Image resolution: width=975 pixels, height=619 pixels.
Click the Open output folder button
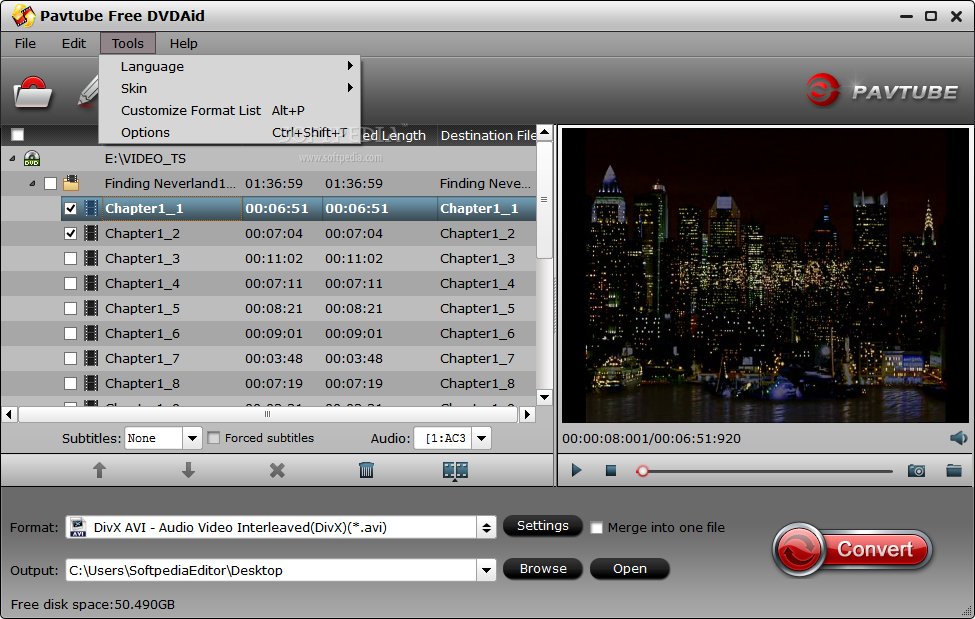[629, 569]
